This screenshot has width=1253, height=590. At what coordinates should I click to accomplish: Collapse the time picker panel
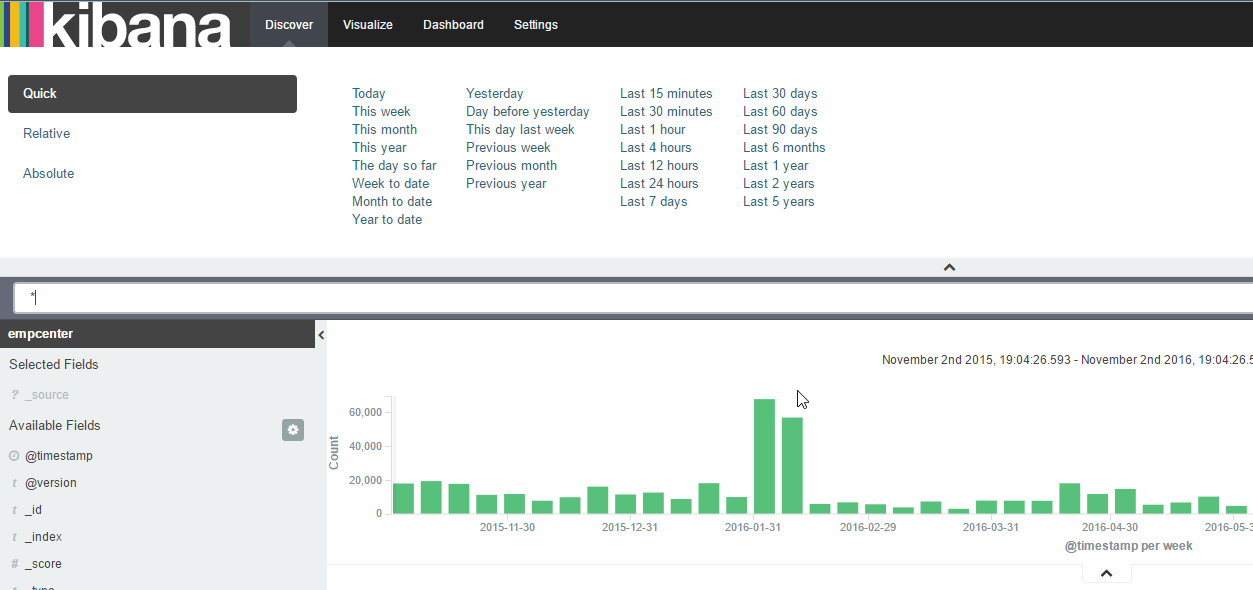950,267
